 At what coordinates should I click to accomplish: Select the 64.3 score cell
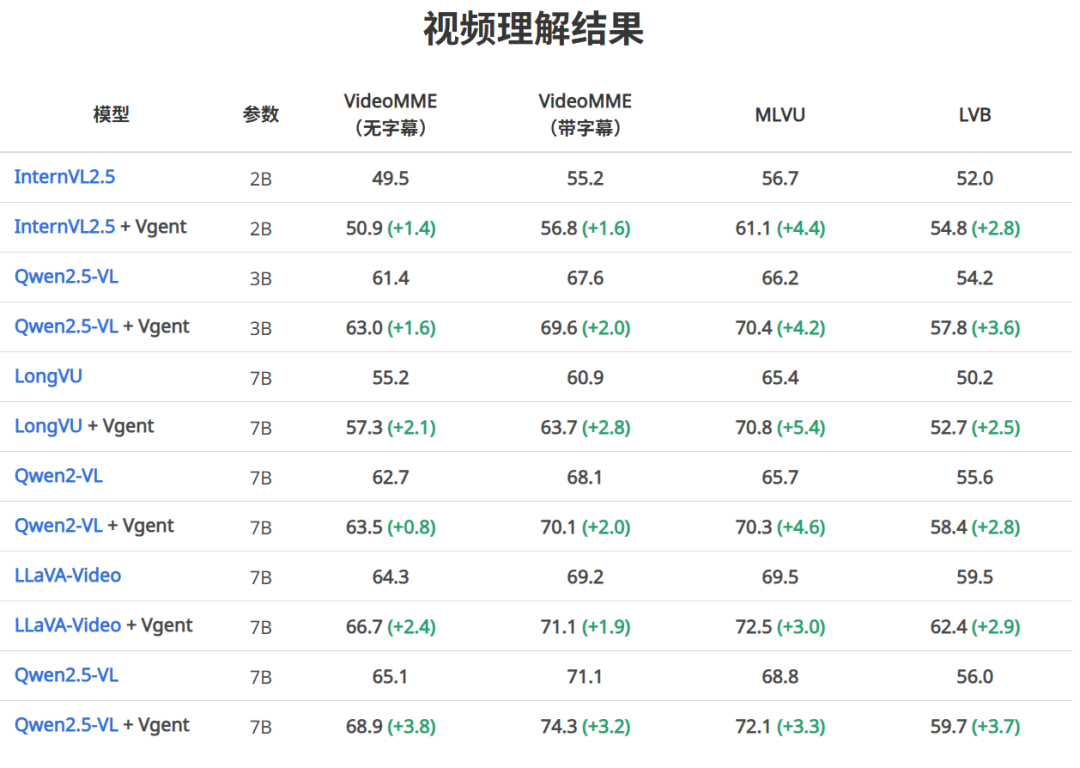click(391, 577)
